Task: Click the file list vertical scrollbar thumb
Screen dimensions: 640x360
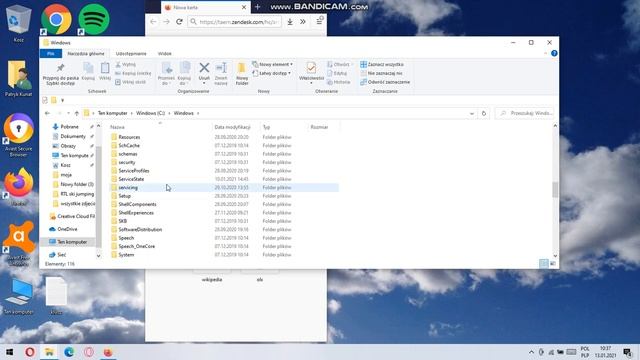Action: click(555, 190)
